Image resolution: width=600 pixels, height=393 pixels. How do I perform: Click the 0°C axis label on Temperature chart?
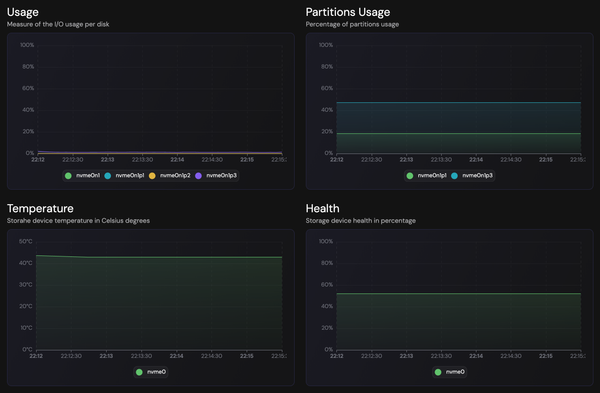[x=27, y=349]
